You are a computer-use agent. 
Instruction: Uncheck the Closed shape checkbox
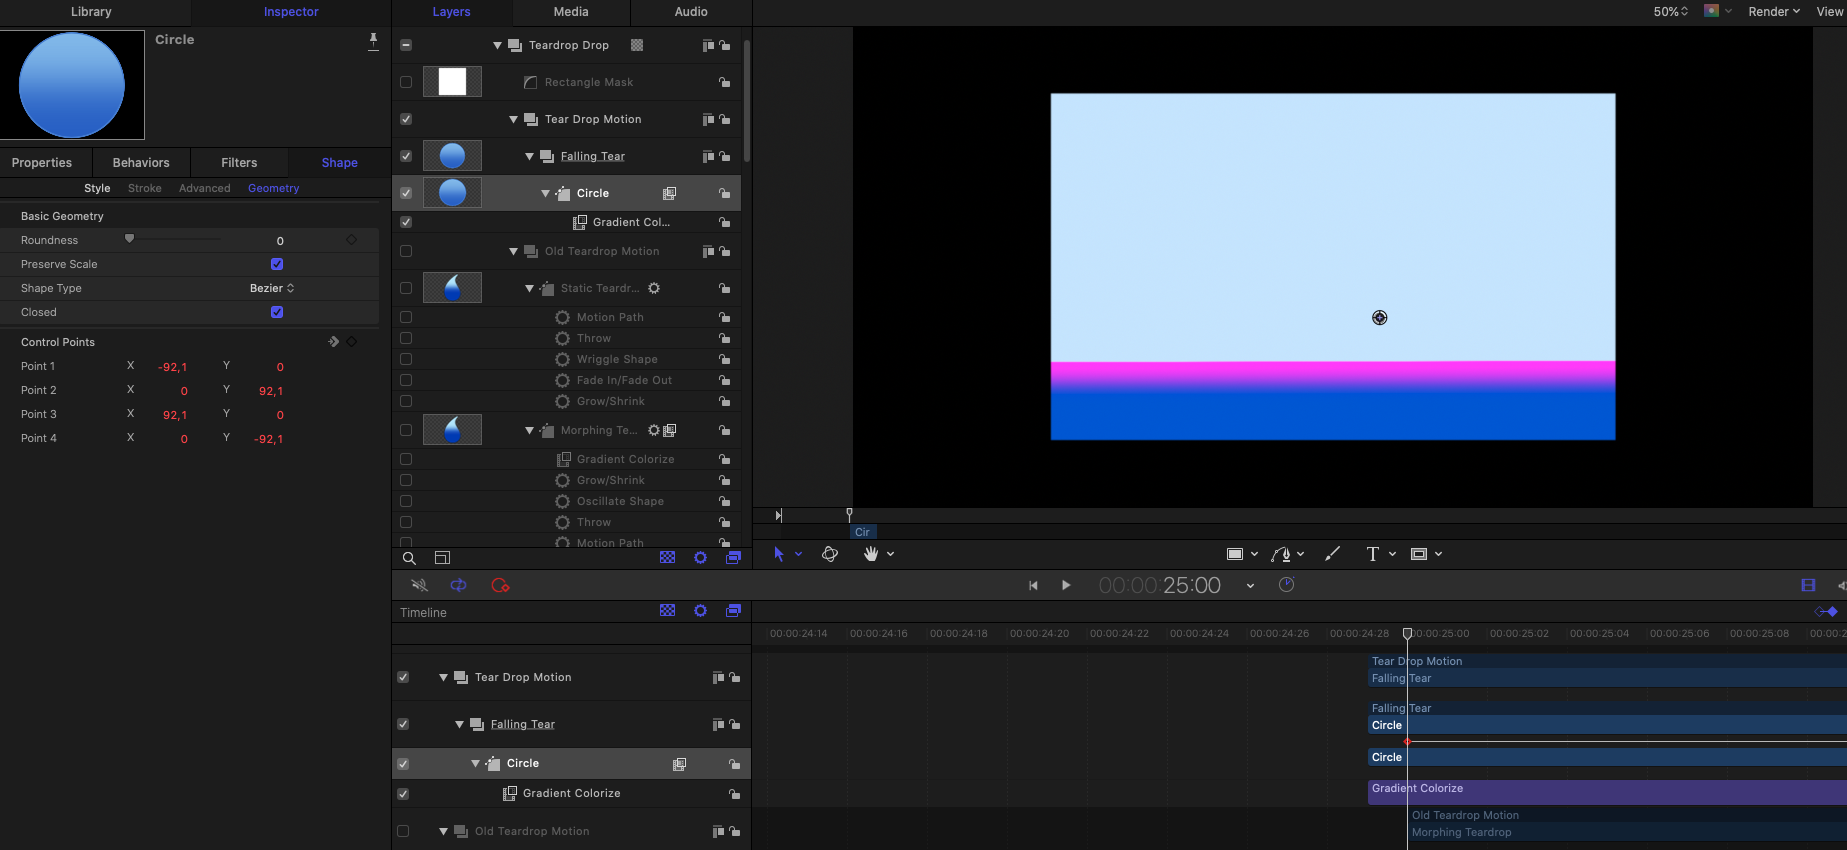coord(277,312)
